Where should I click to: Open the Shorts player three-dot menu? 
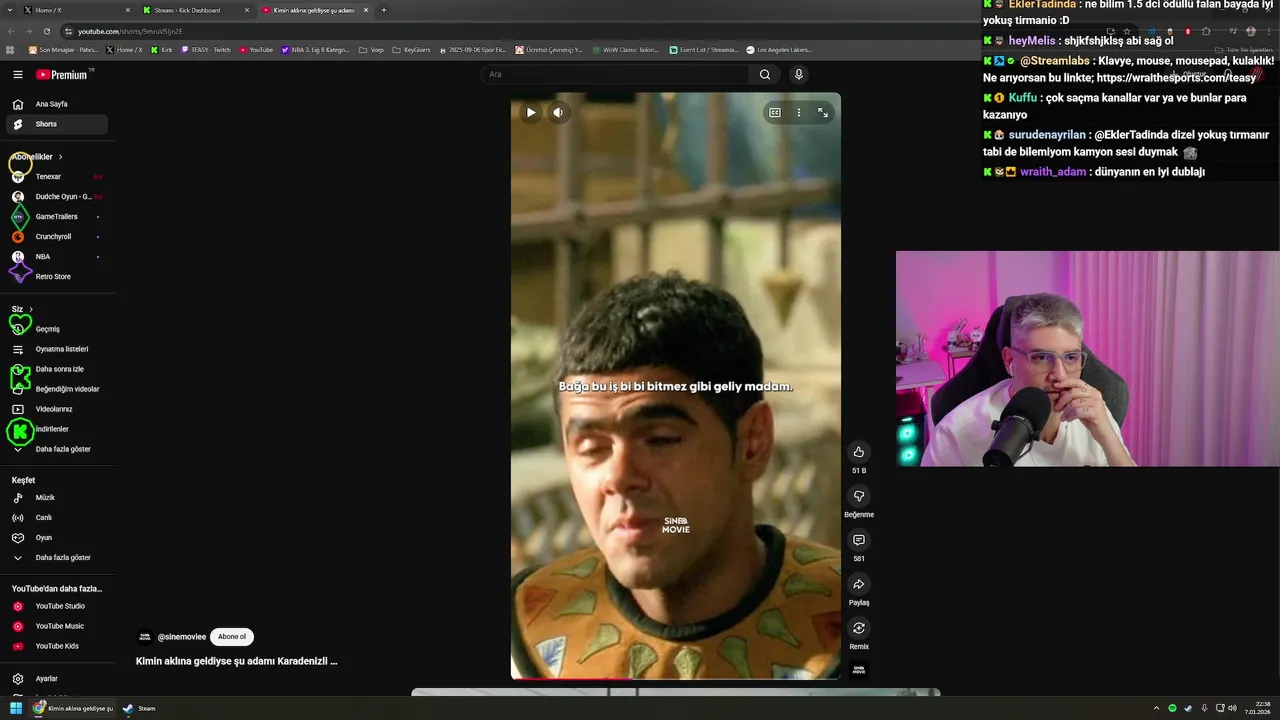point(798,113)
